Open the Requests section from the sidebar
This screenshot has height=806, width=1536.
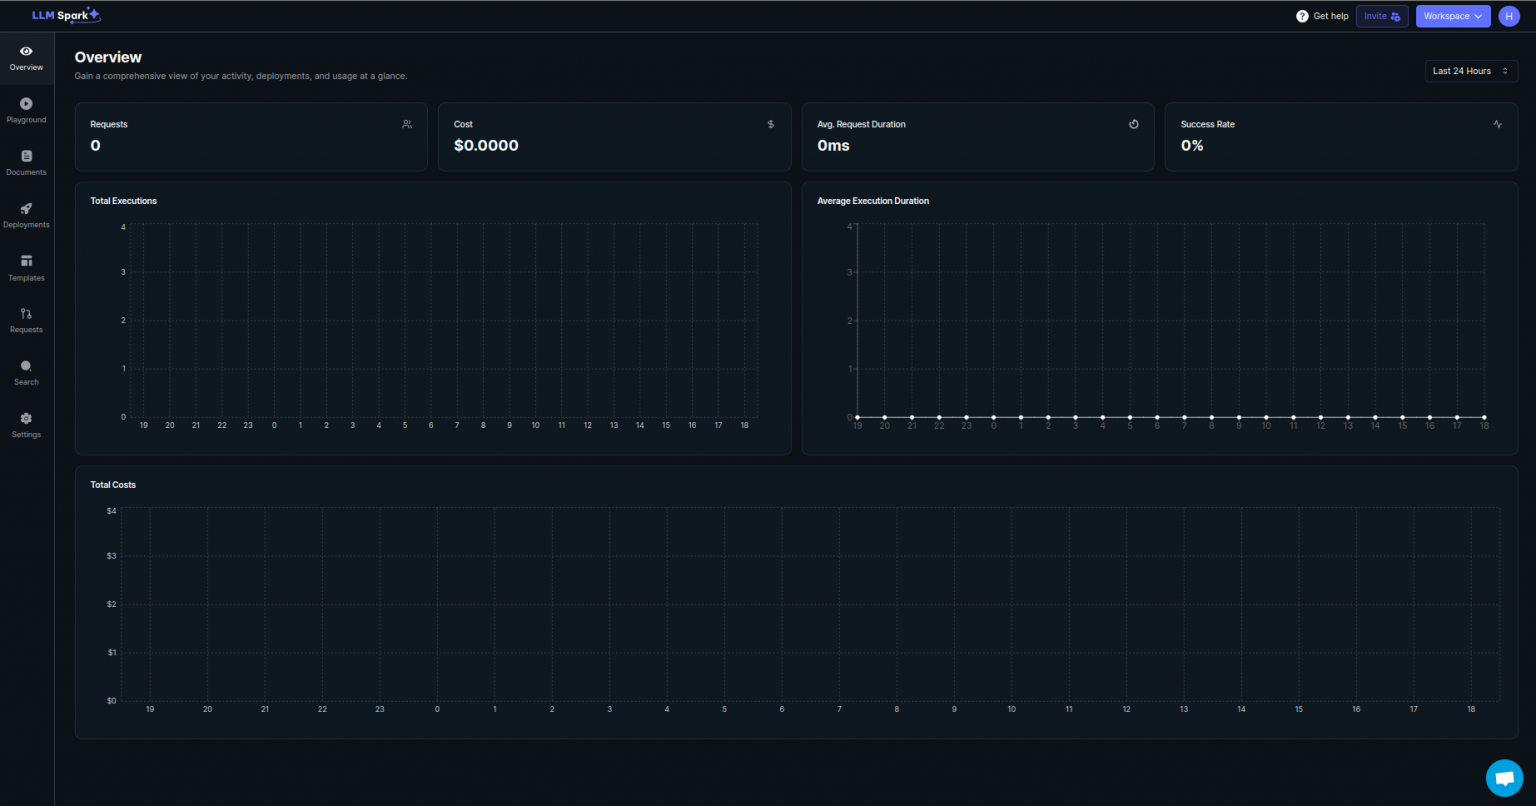(26, 317)
